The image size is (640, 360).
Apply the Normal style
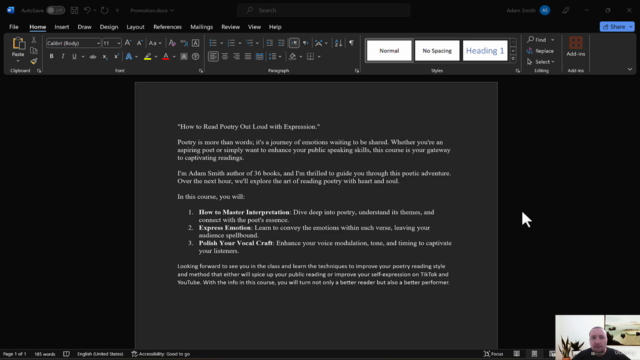pyautogui.click(x=389, y=51)
